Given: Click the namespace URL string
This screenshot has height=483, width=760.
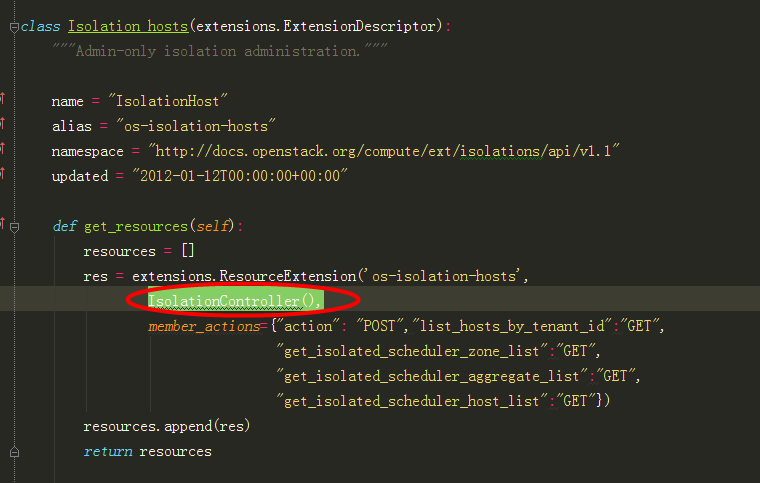Looking at the screenshot, I should pyautogui.click(x=384, y=151).
